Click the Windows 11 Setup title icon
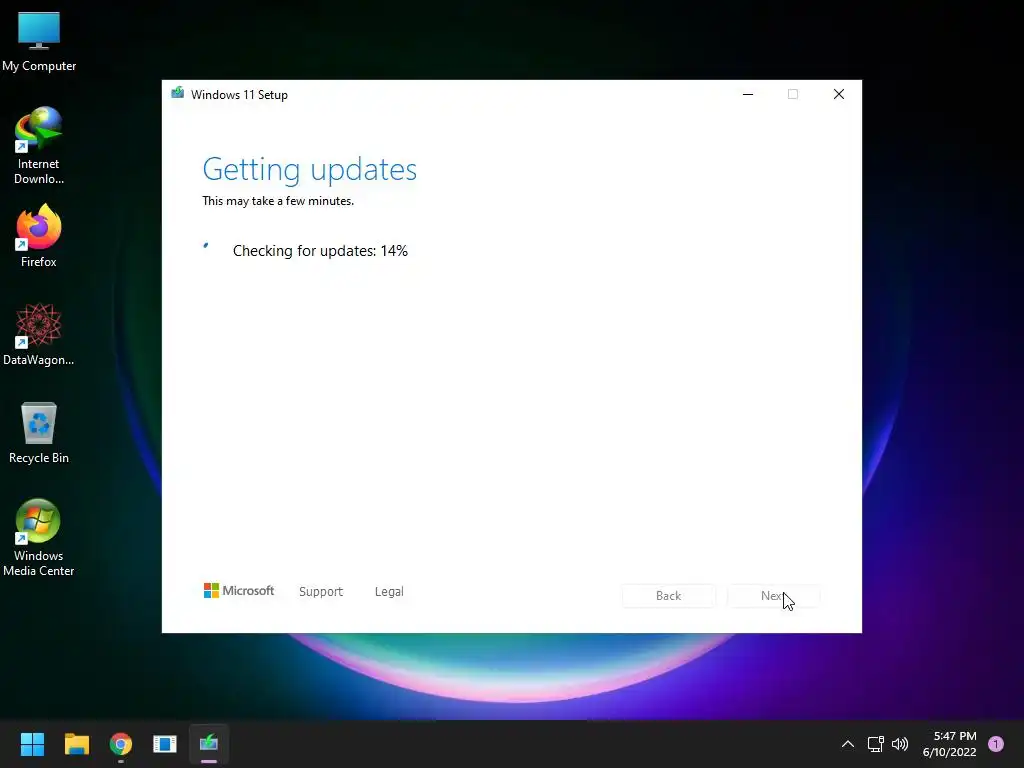 [x=177, y=93]
